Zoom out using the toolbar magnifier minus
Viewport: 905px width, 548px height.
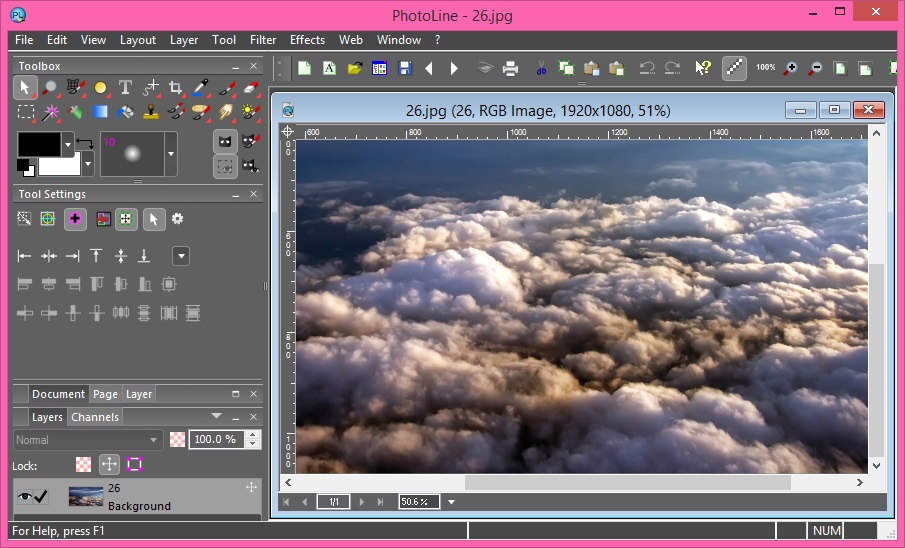point(815,68)
